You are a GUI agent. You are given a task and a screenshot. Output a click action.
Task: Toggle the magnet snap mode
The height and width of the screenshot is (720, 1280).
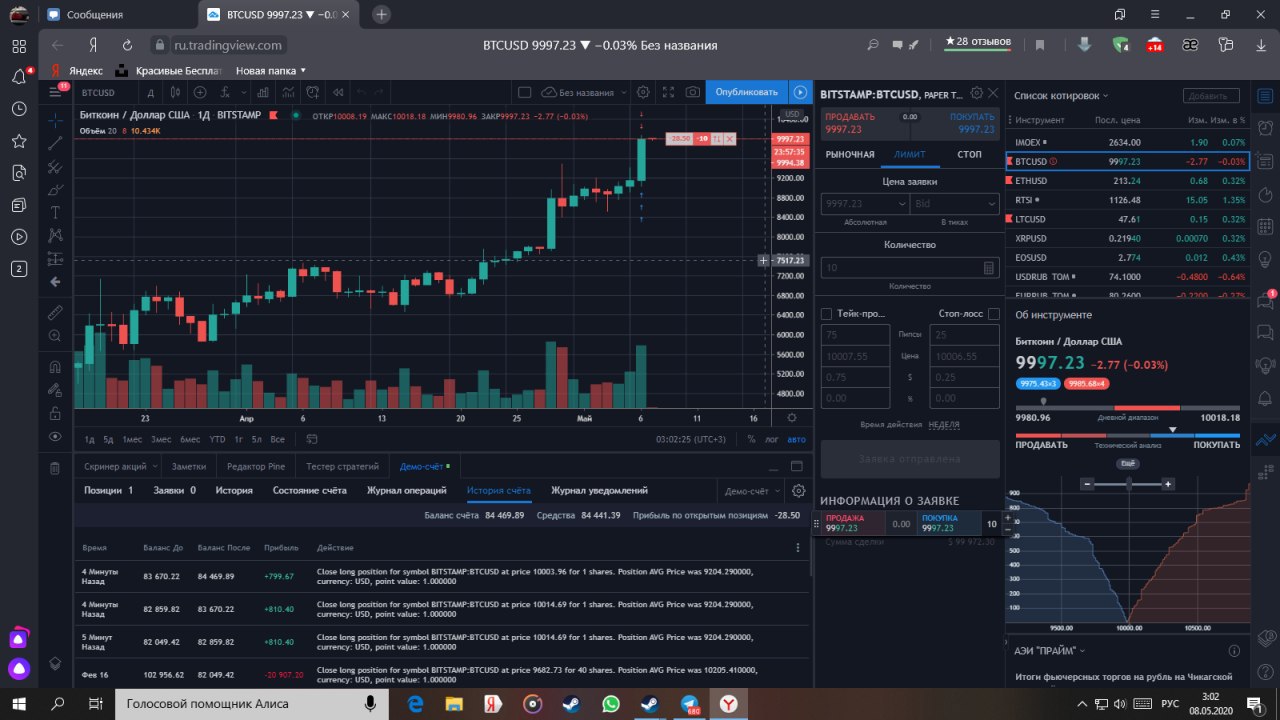click(x=55, y=366)
